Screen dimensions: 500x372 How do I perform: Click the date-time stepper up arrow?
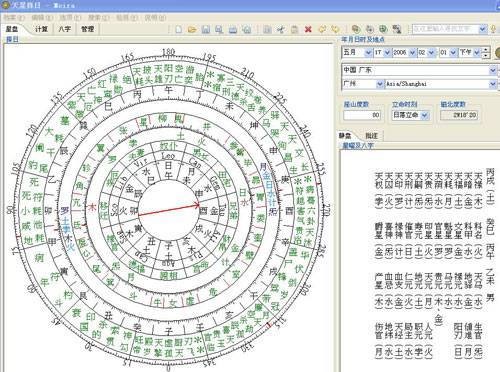tap(486, 50)
